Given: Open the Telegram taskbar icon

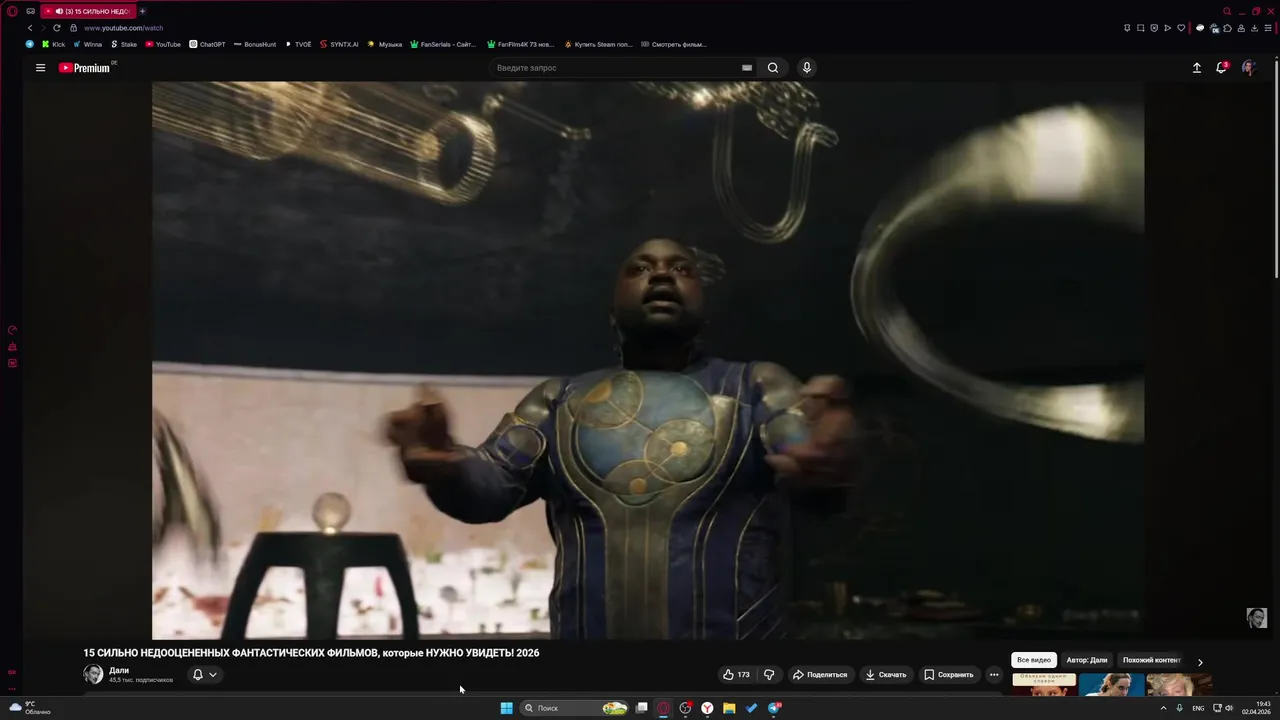Looking at the screenshot, I should click(x=774, y=708).
